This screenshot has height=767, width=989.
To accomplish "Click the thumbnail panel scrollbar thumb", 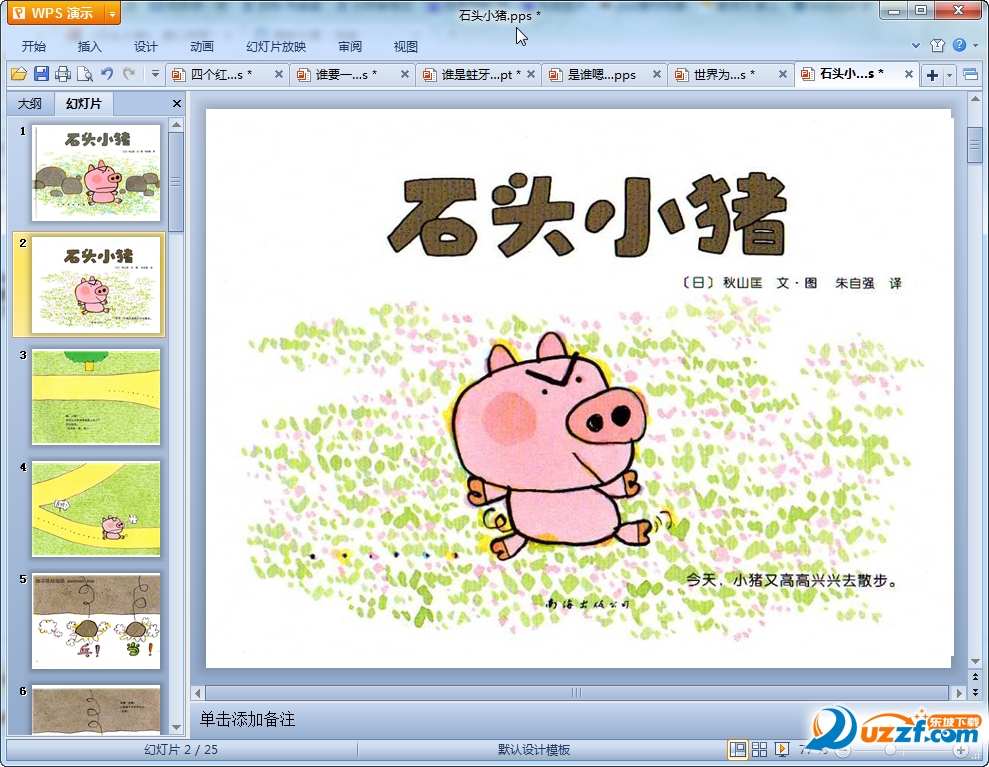I will coord(176,181).
